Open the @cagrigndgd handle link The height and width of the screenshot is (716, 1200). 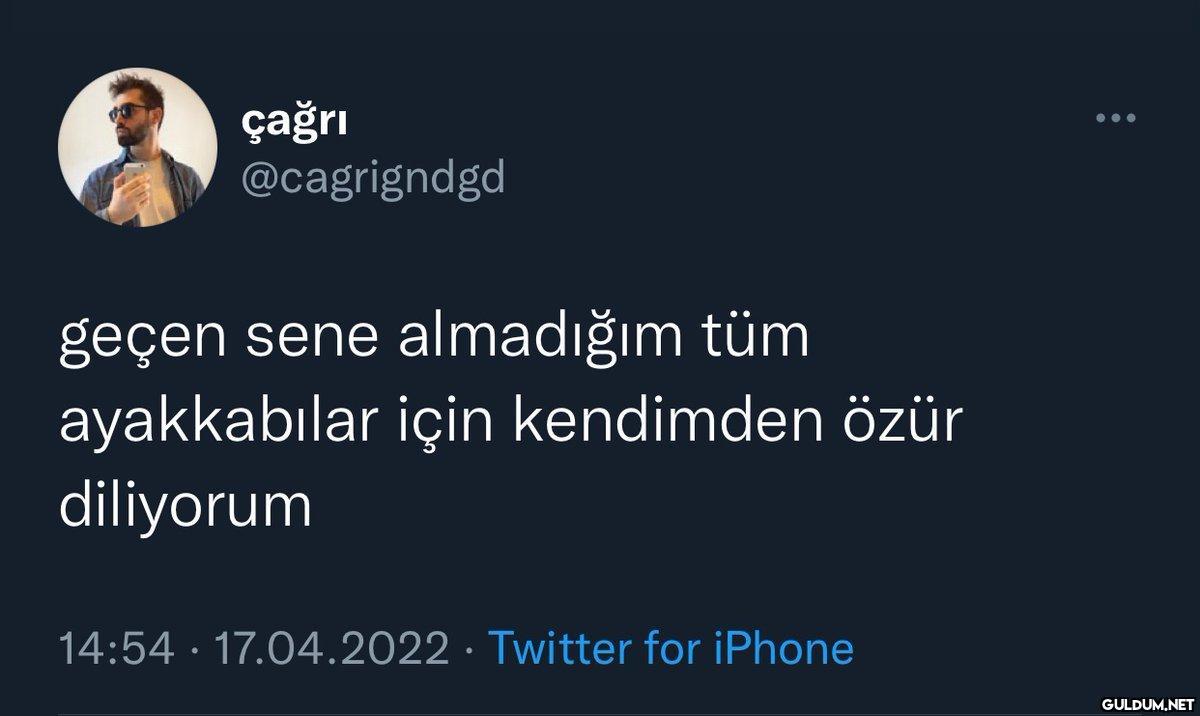pyautogui.click(x=373, y=179)
